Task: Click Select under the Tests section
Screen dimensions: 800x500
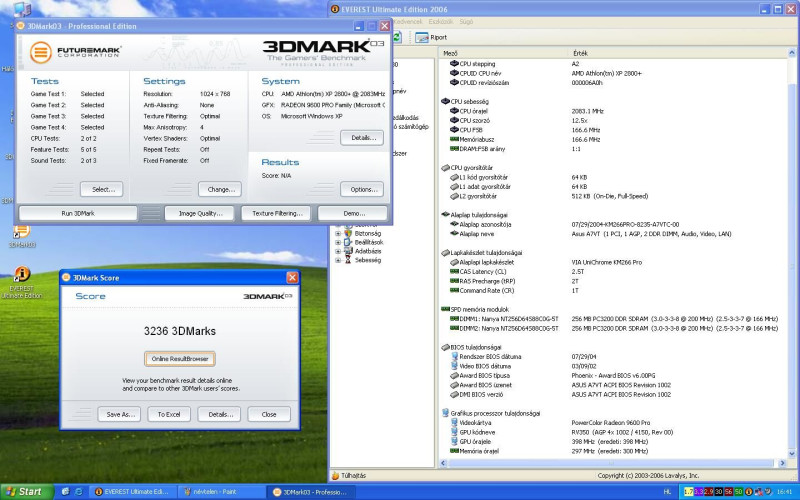Action: (102, 189)
